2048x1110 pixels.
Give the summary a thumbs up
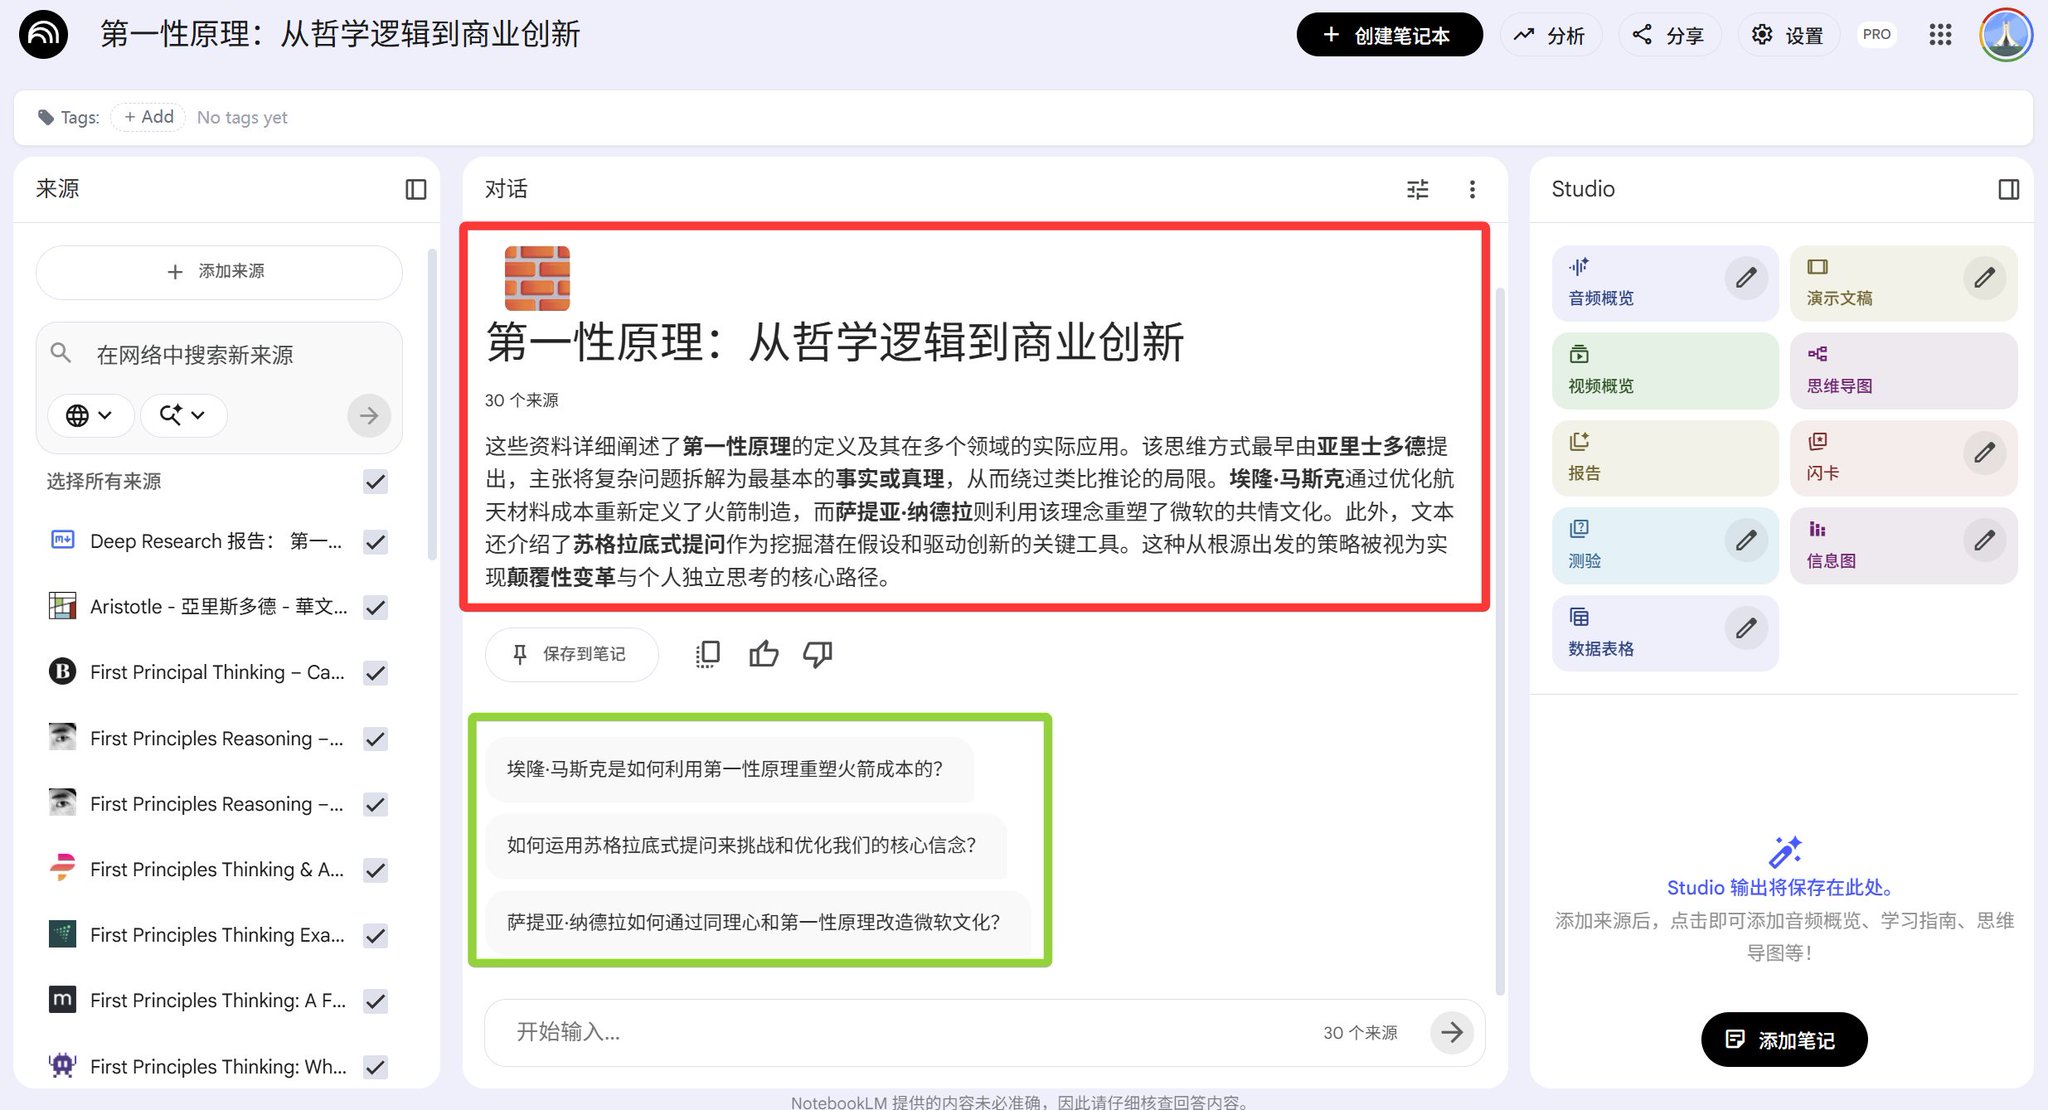[763, 654]
